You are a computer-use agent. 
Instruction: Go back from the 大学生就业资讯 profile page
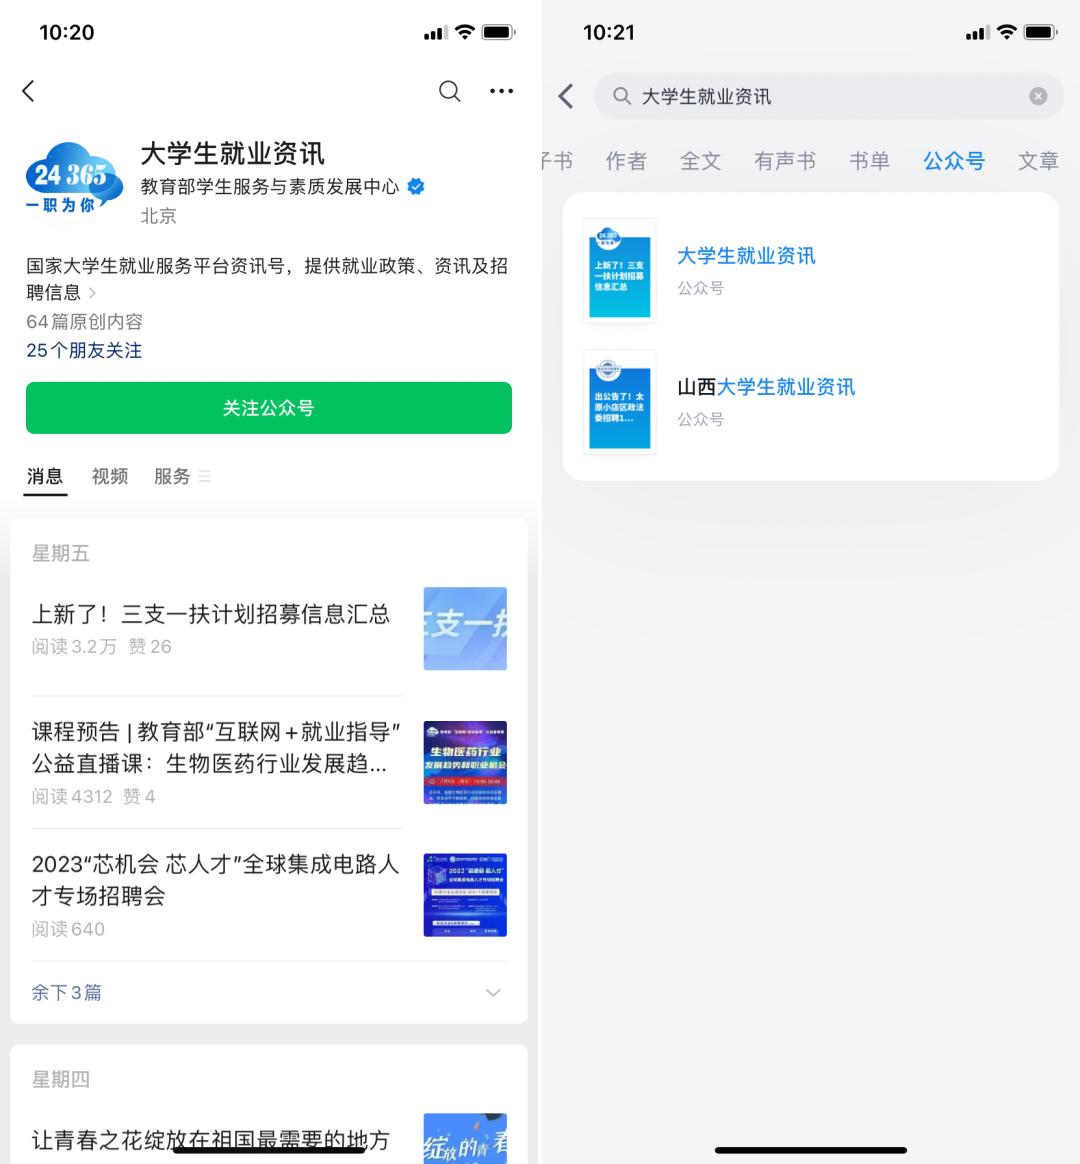coord(28,91)
